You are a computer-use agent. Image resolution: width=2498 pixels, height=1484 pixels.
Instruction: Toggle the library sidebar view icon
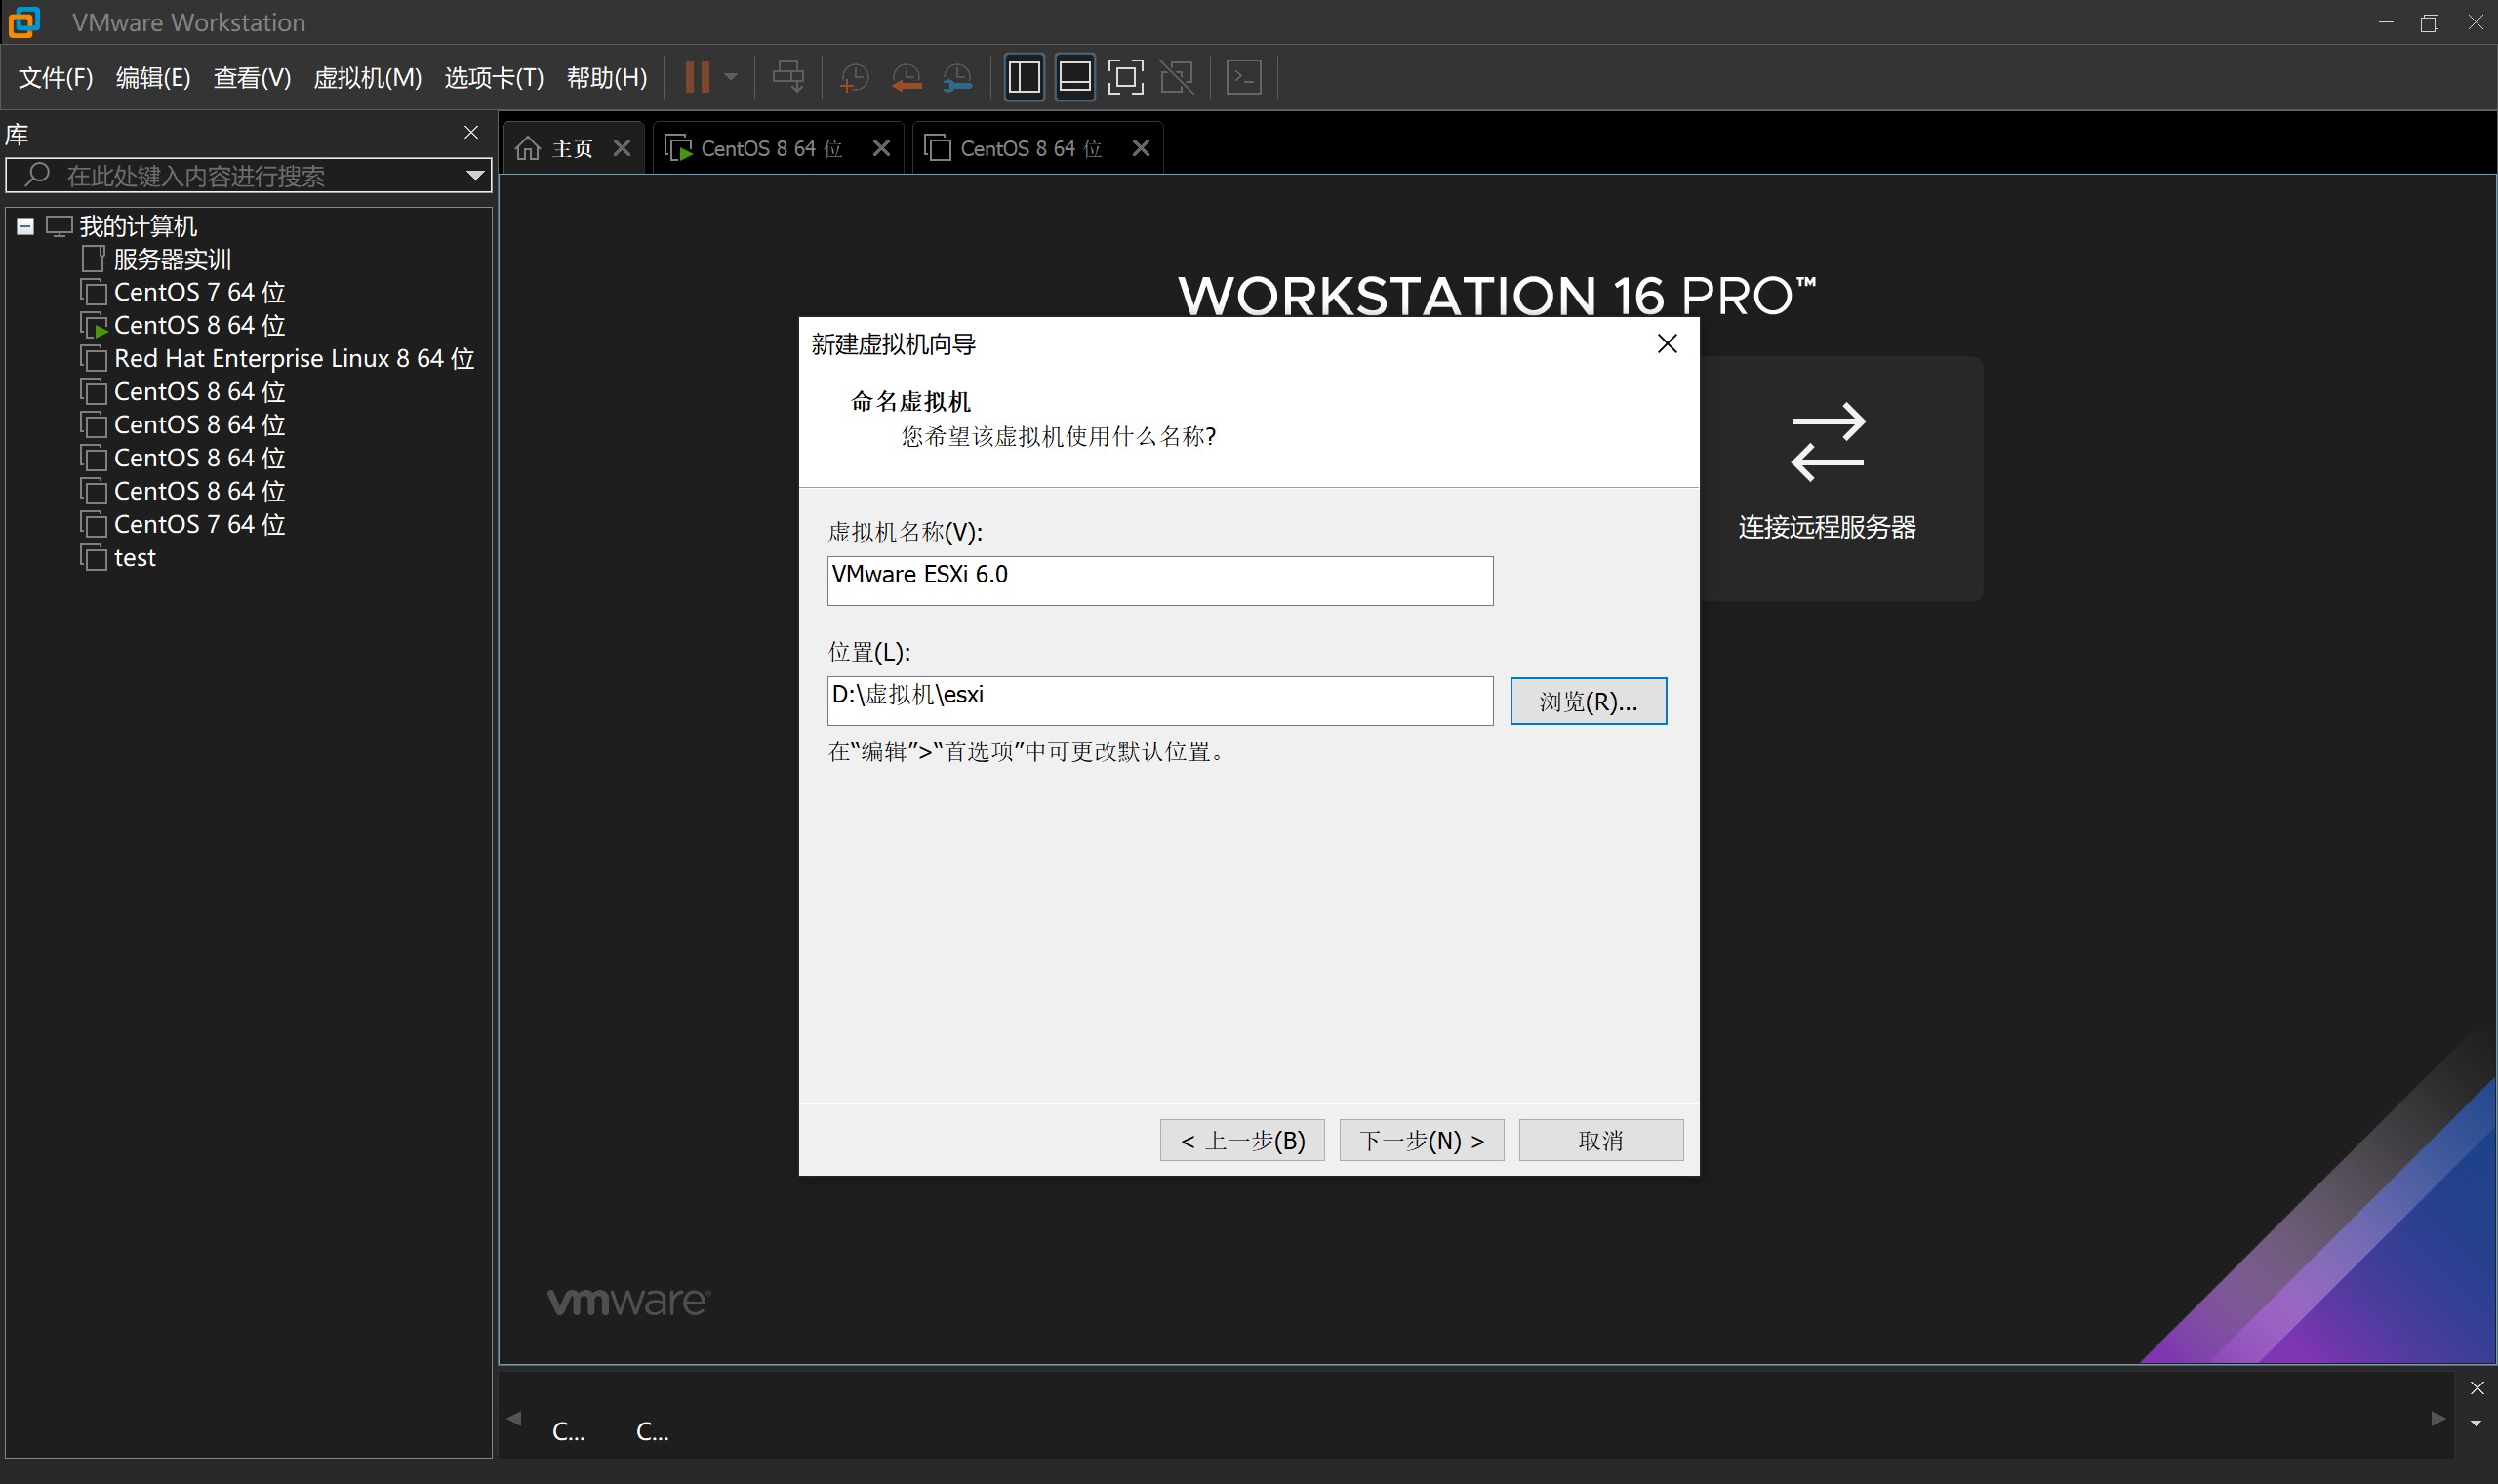pos(1024,77)
